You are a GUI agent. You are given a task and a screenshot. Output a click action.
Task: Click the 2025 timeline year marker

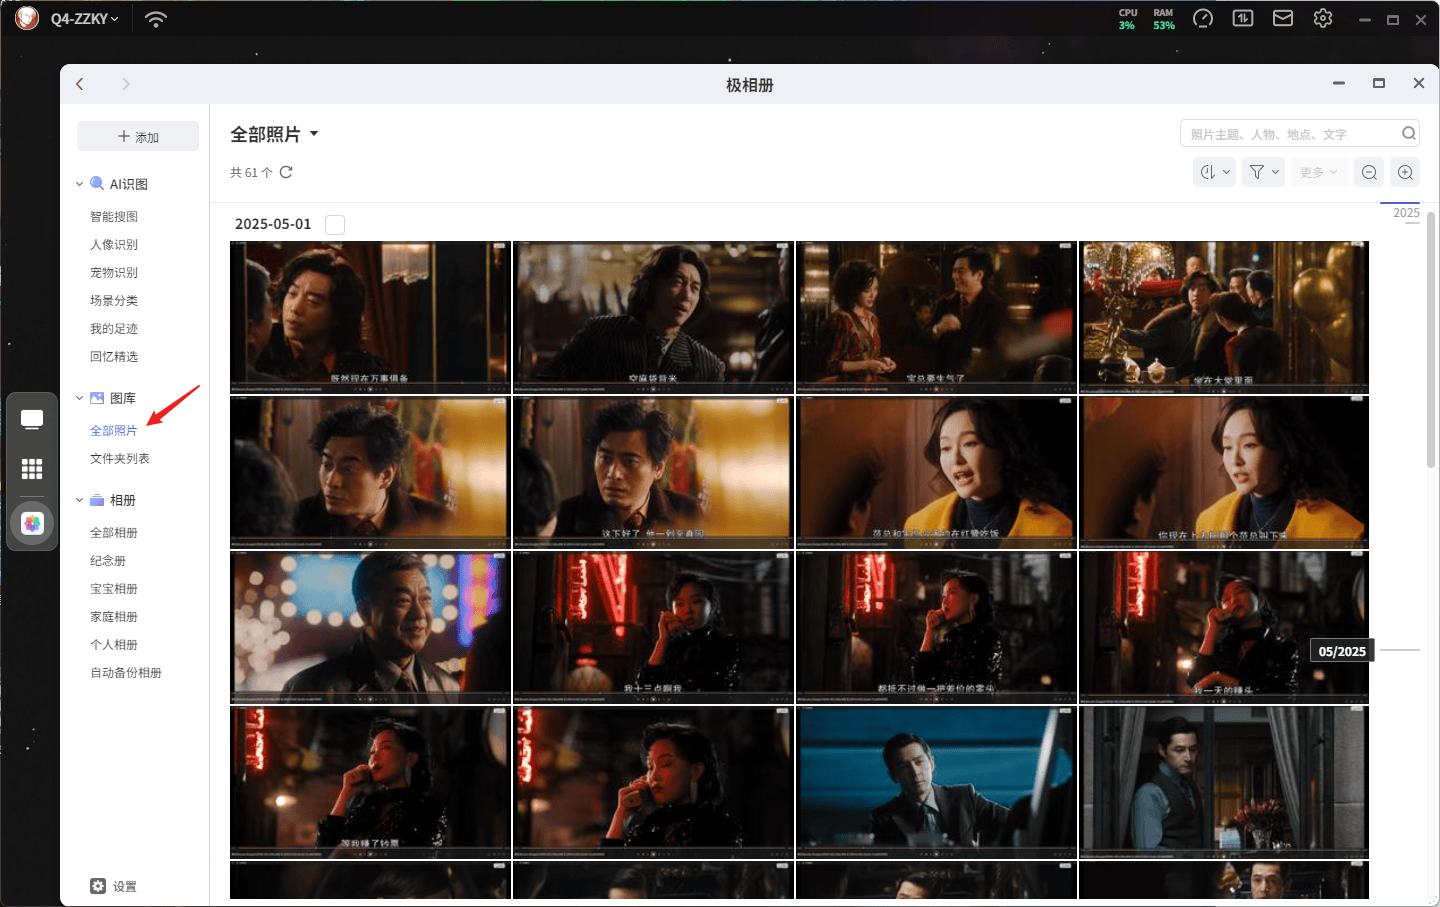pyautogui.click(x=1406, y=213)
